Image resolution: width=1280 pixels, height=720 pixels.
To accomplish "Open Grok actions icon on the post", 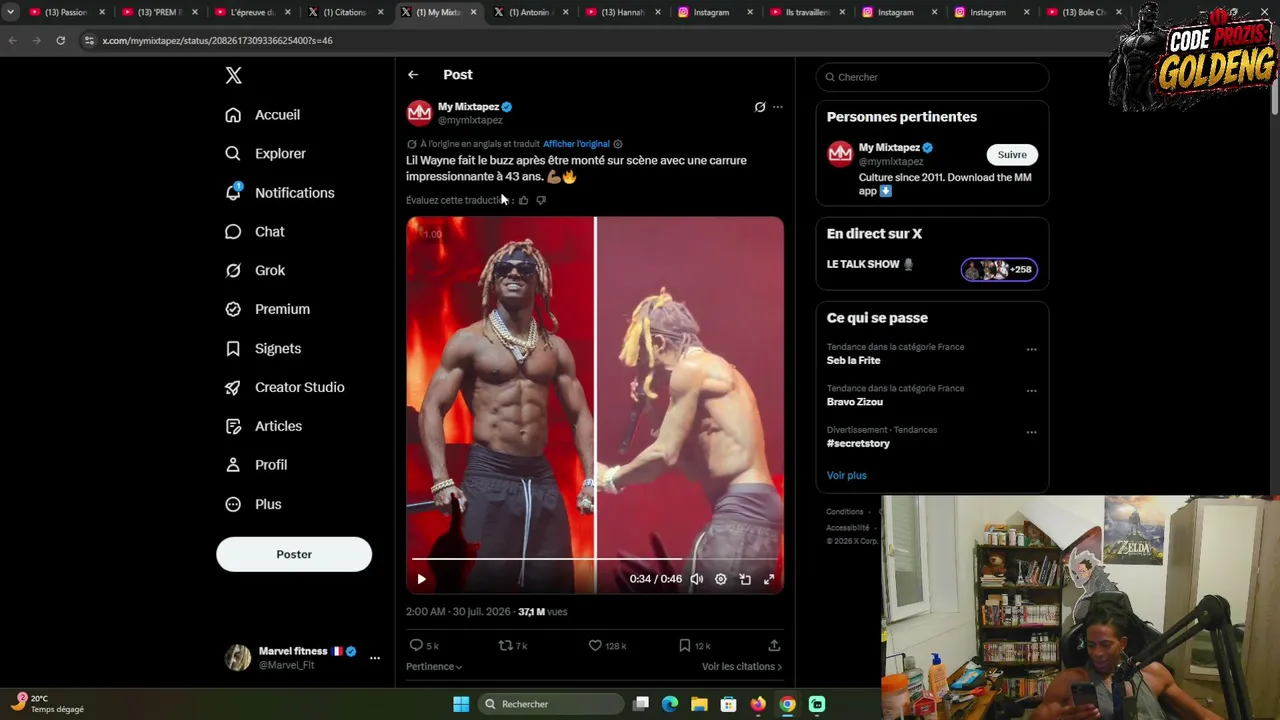I will pos(760,107).
